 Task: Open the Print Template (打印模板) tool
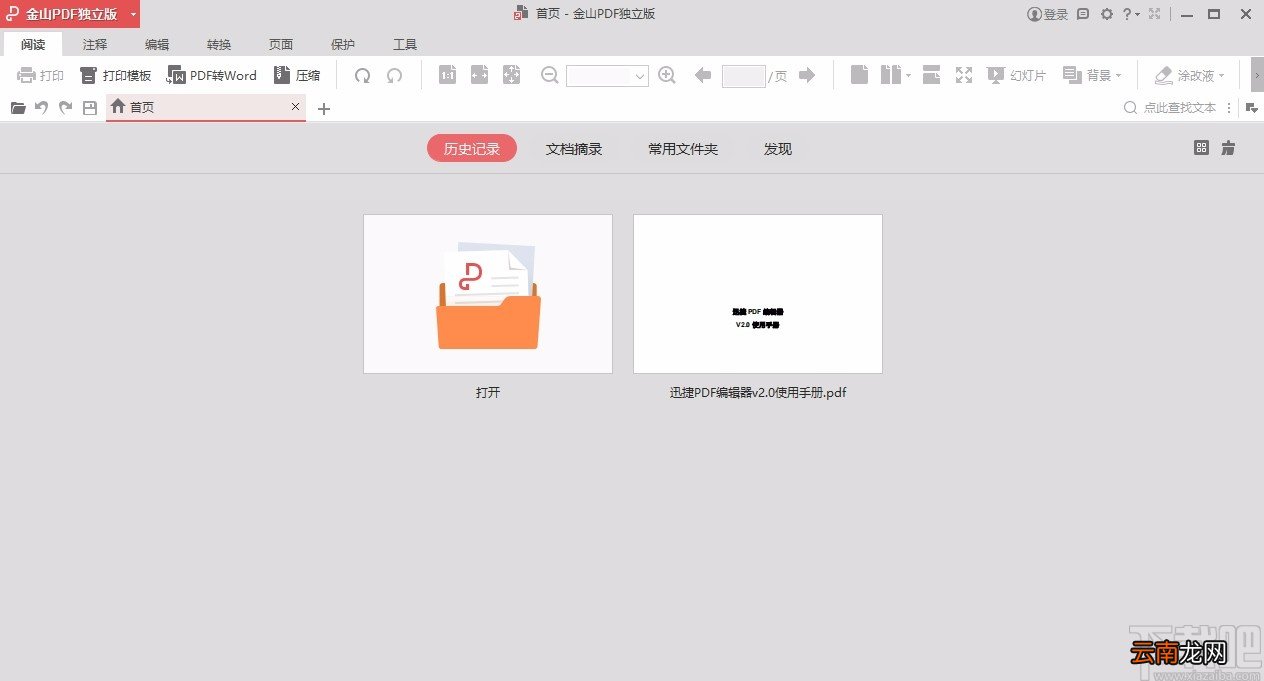tap(115, 75)
